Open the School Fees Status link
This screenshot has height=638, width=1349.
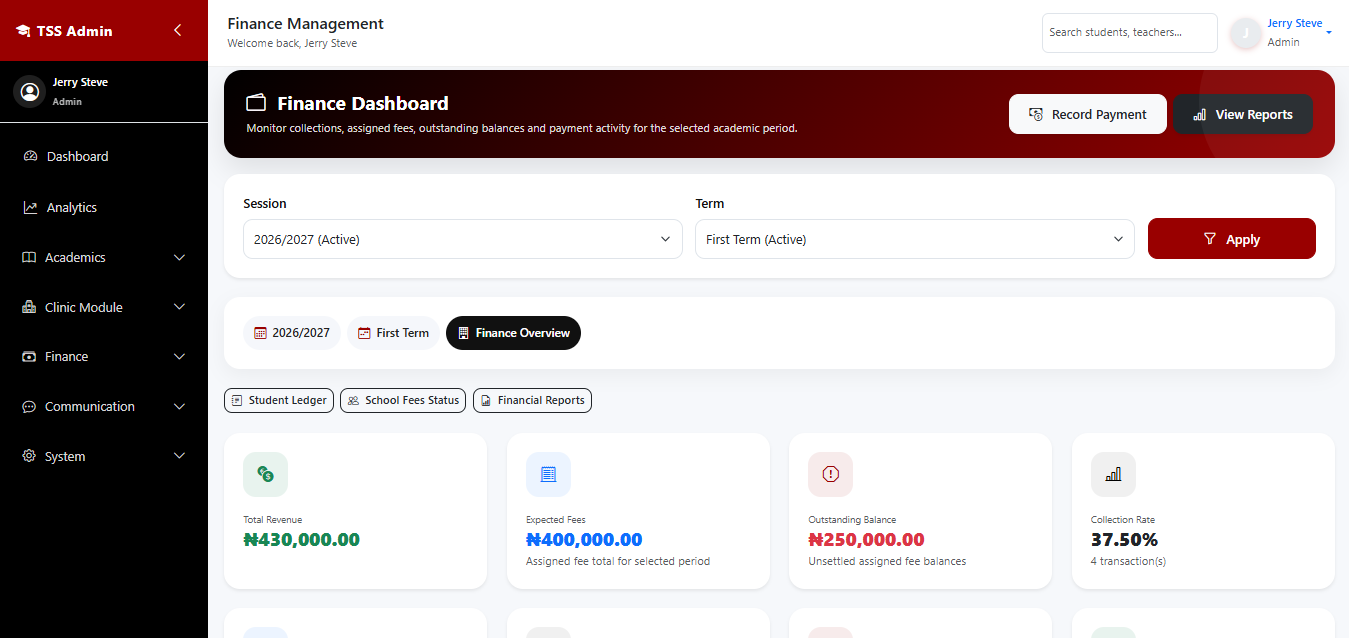(403, 400)
